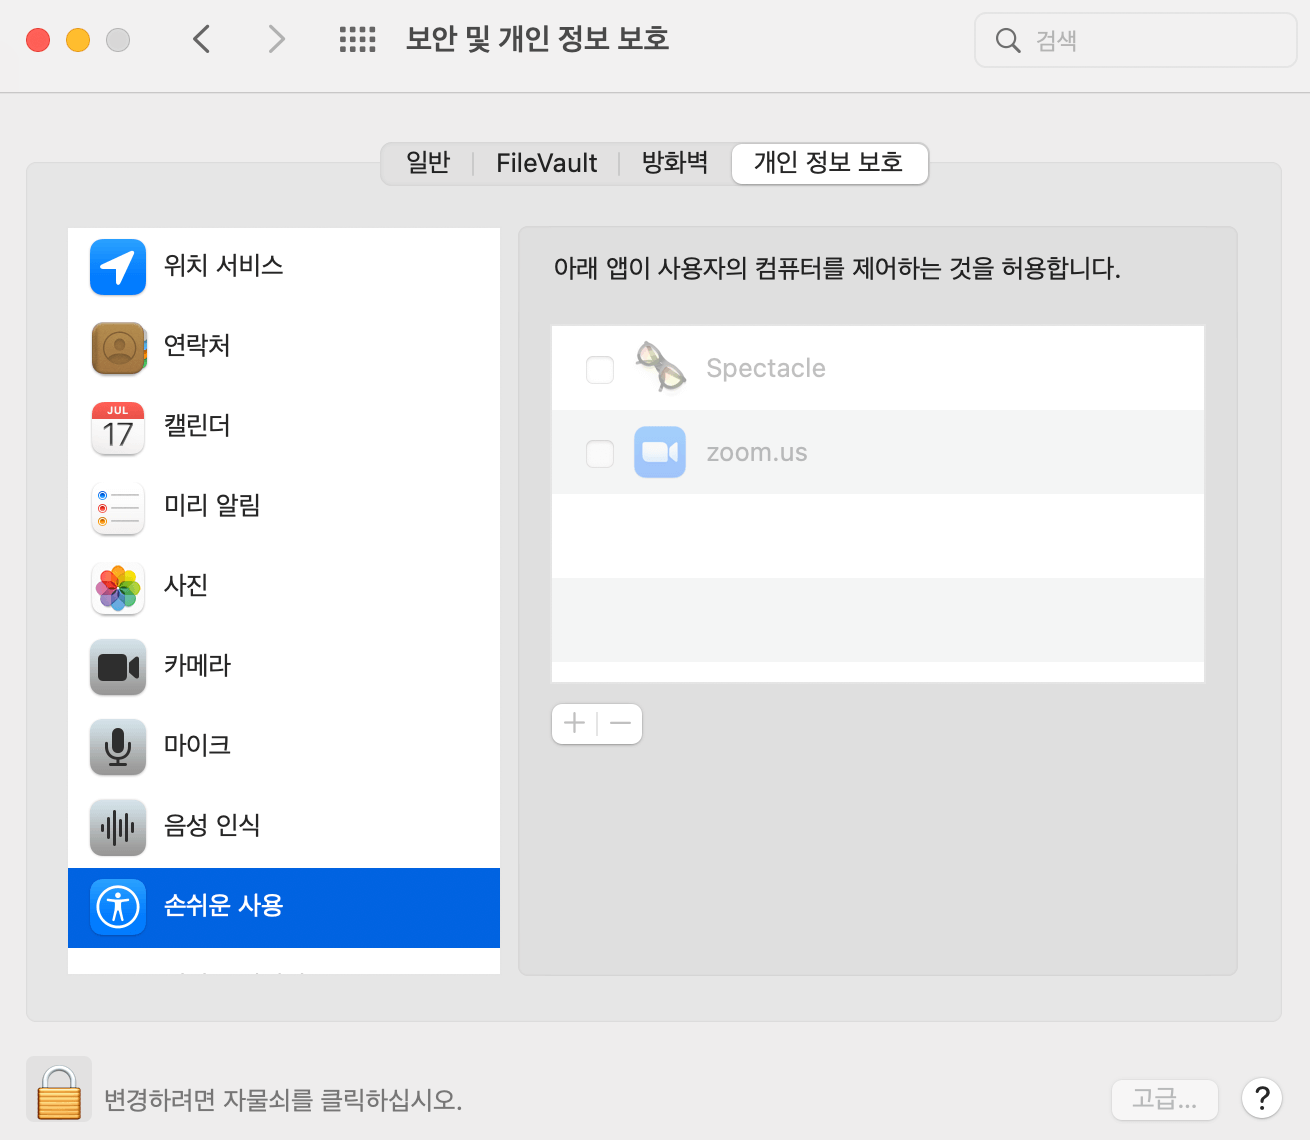Click the 캘린더 calendar icon
The height and width of the screenshot is (1140, 1310).
[x=117, y=428]
